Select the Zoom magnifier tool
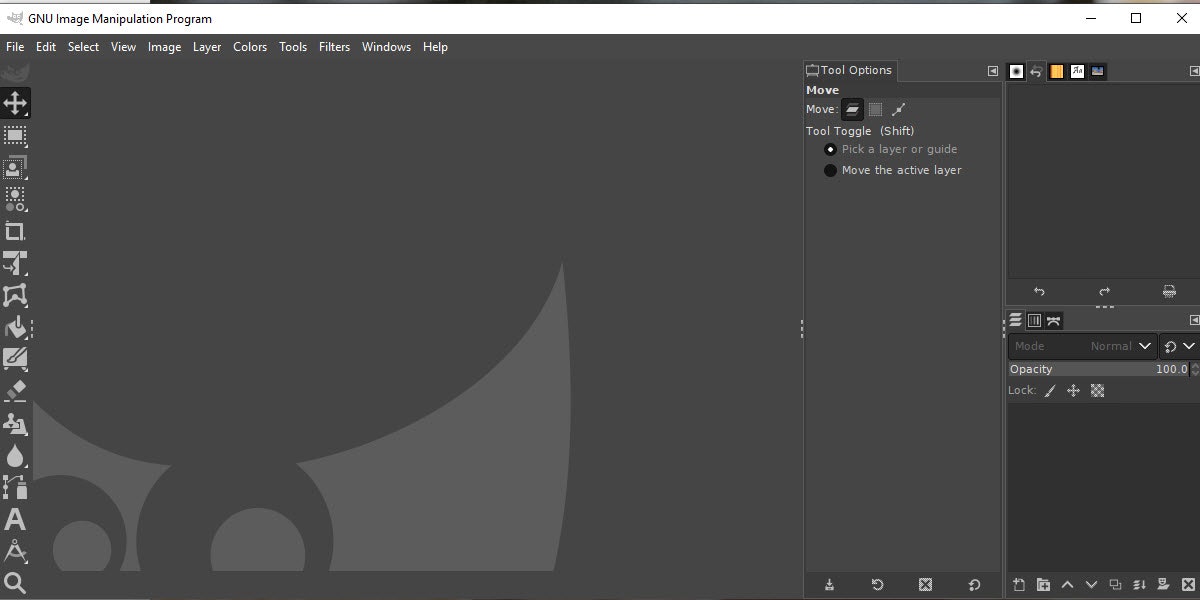The height and width of the screenshot is (600, 1200). coord(15,583)
